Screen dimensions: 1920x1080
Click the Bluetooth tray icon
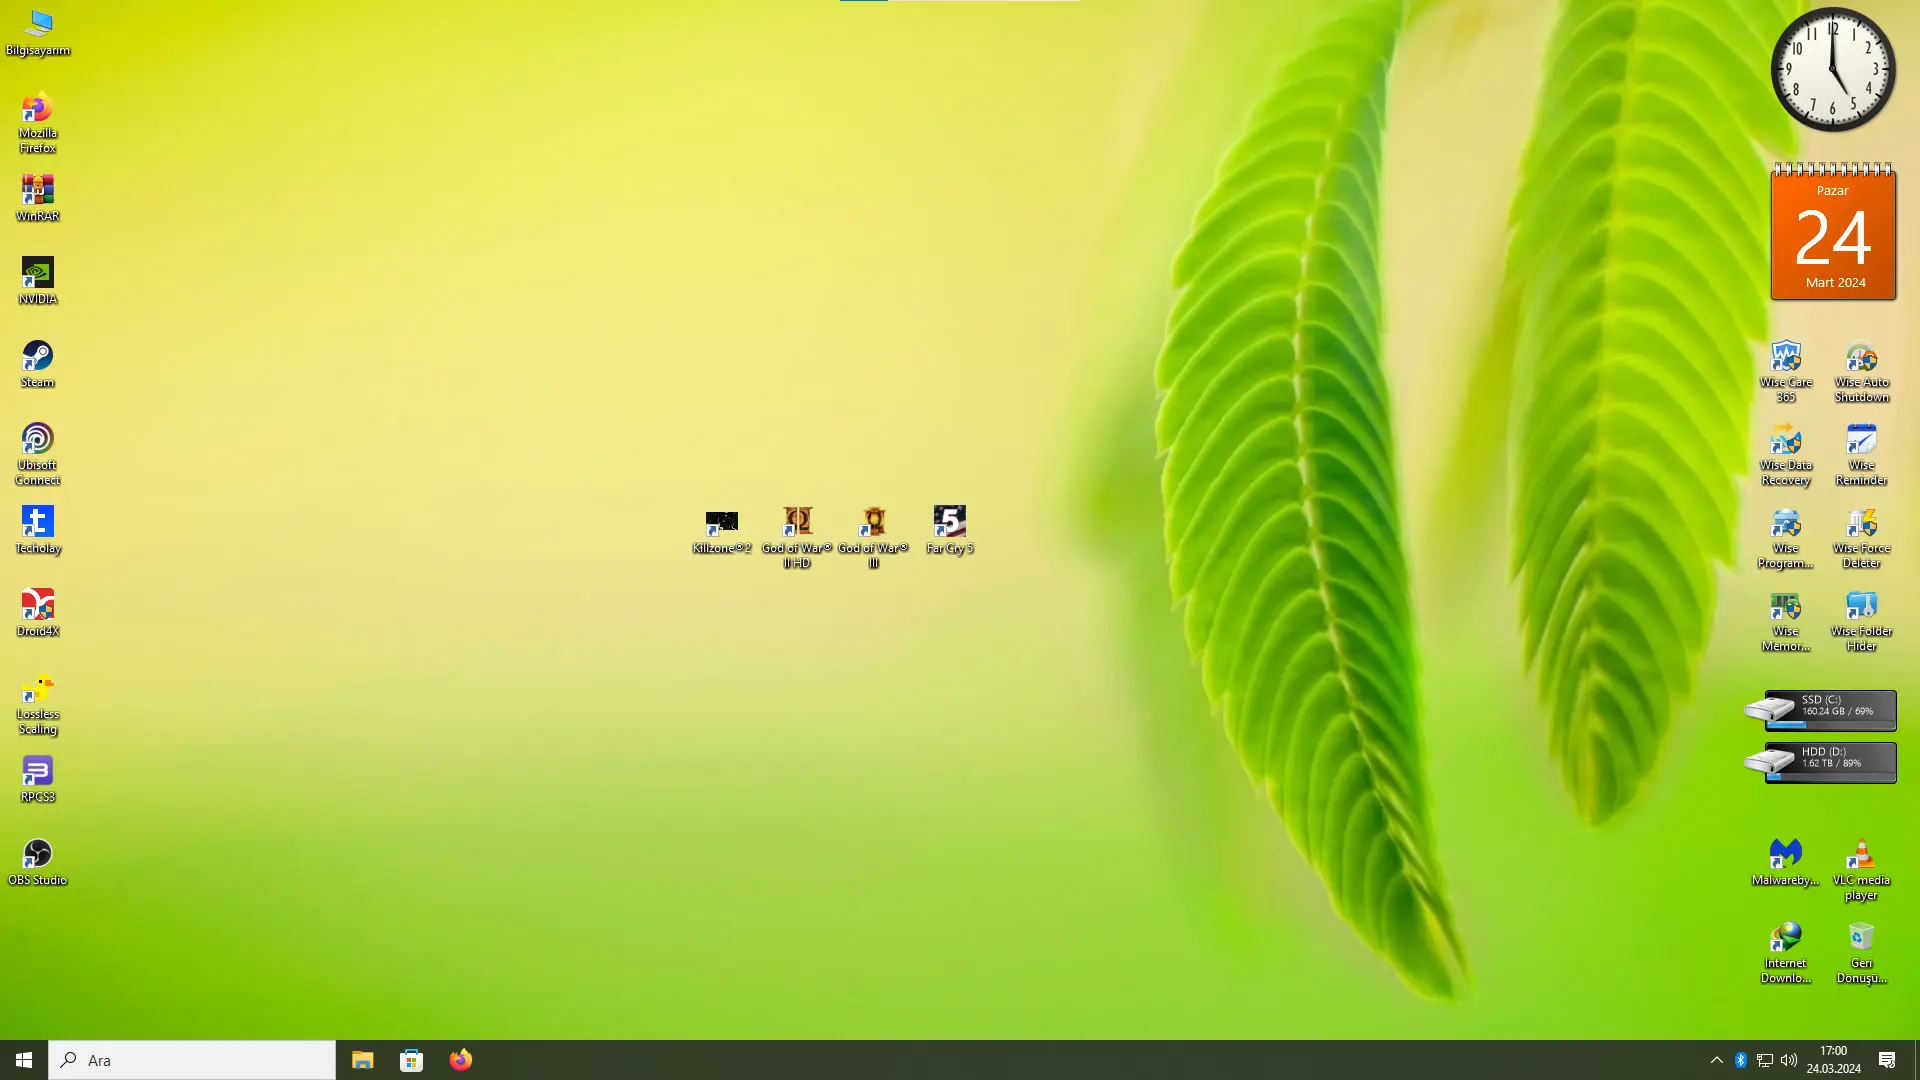[1741, 1060]
